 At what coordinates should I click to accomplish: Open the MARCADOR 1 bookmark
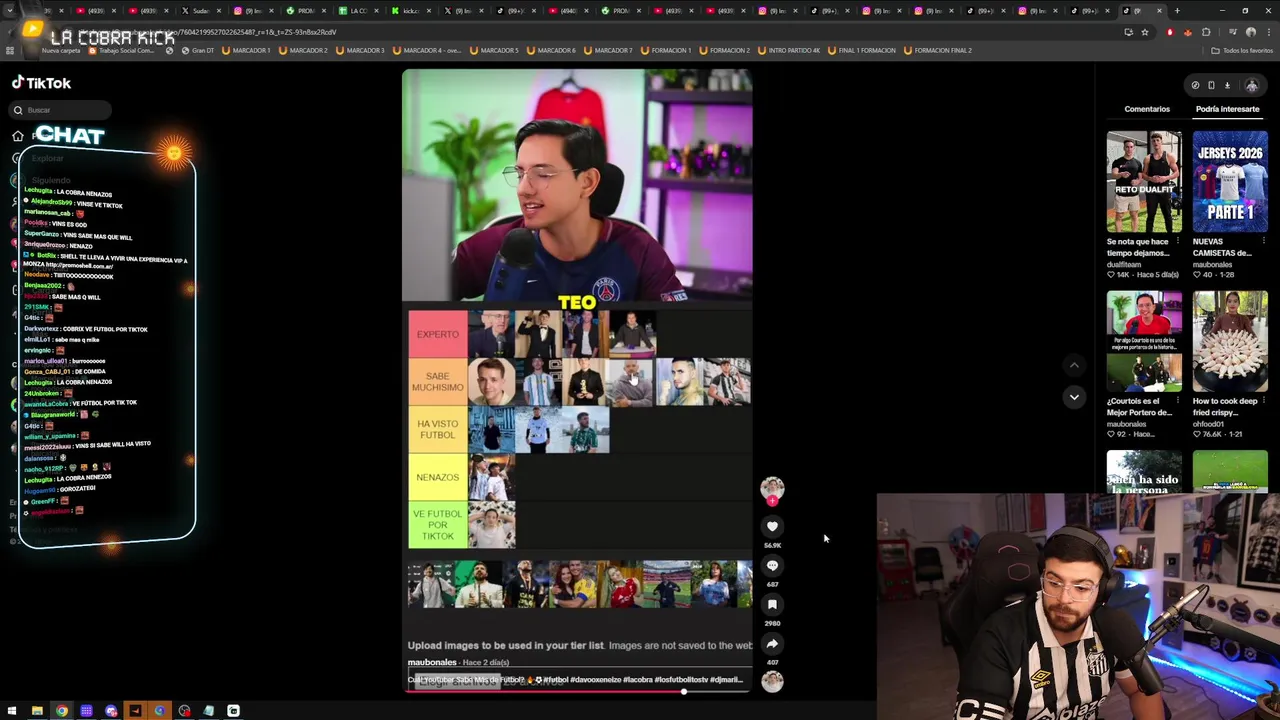click(x=247, y=50)
